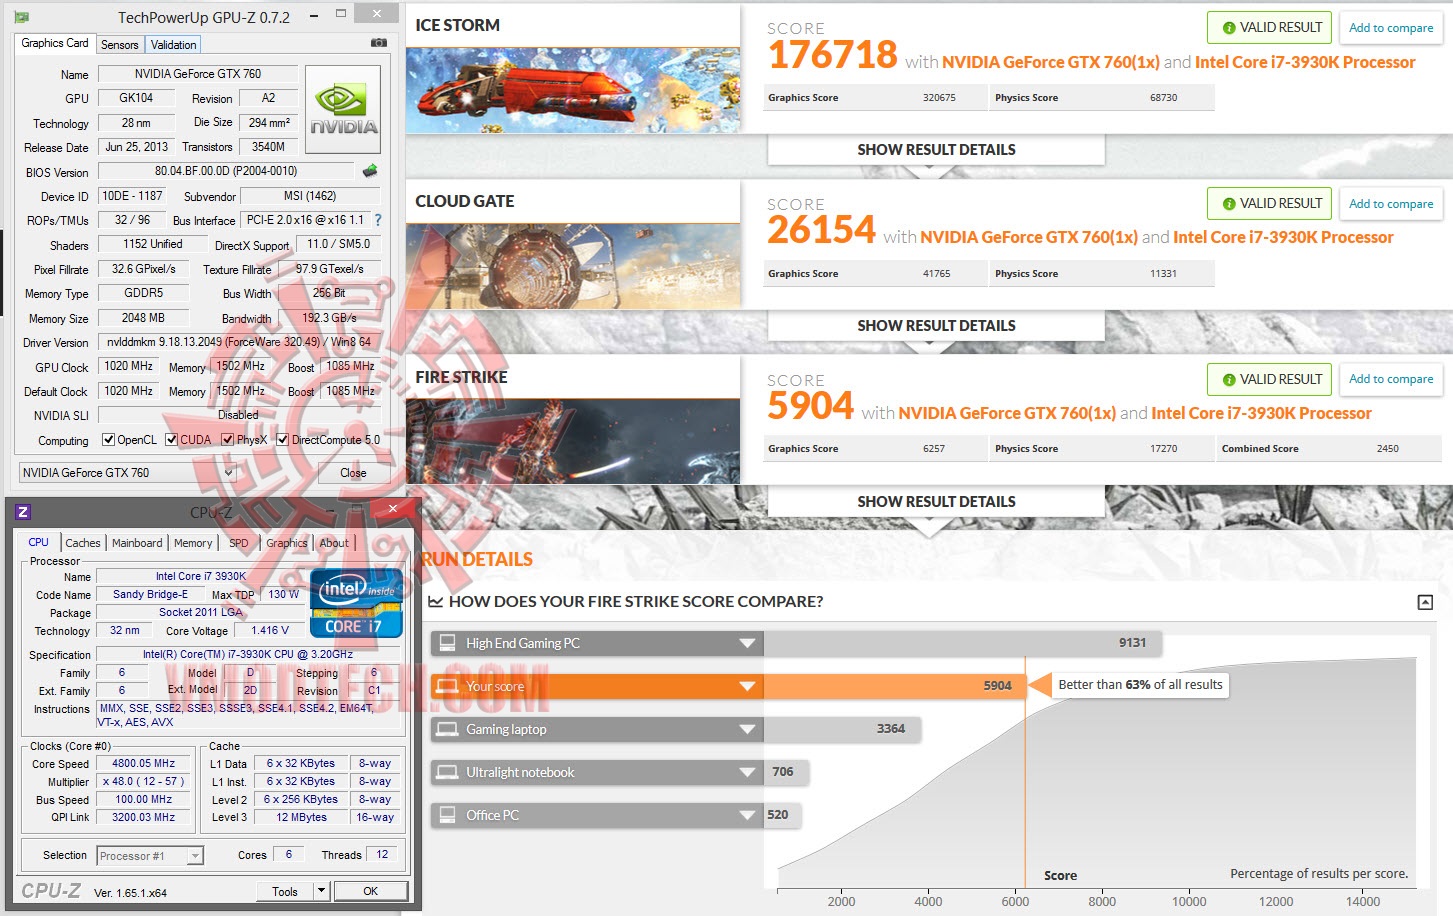Open the NVIDIA GeForce GTX 760(1x) link for Cloud Gate
The image size is (1453, 916).
pyautogui.click(x=1029, y=238)
